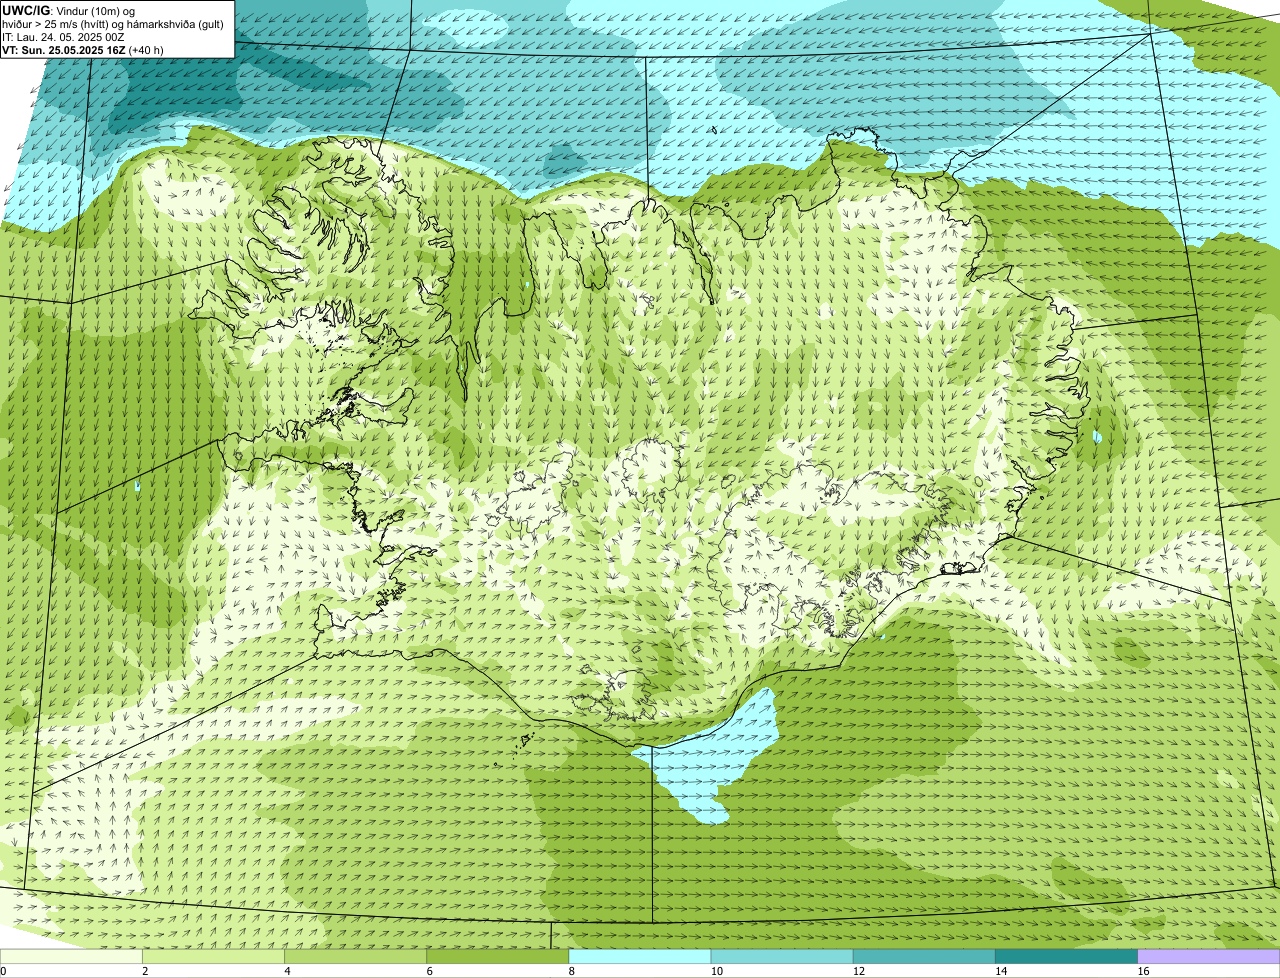
Task: Click the "hviður > 25 m/s (hvítt)" description line
Action: [112, 23]
